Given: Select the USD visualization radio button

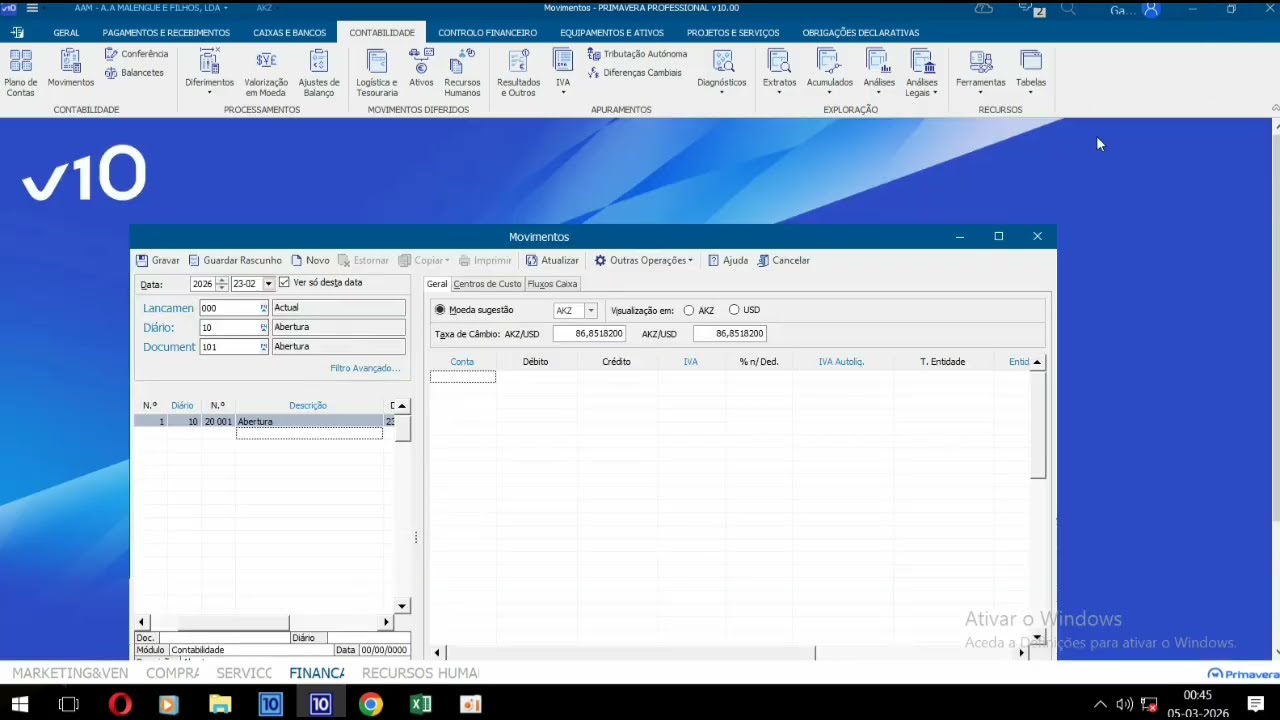Looking at the screenshot, I should click(x=734, y=310).
